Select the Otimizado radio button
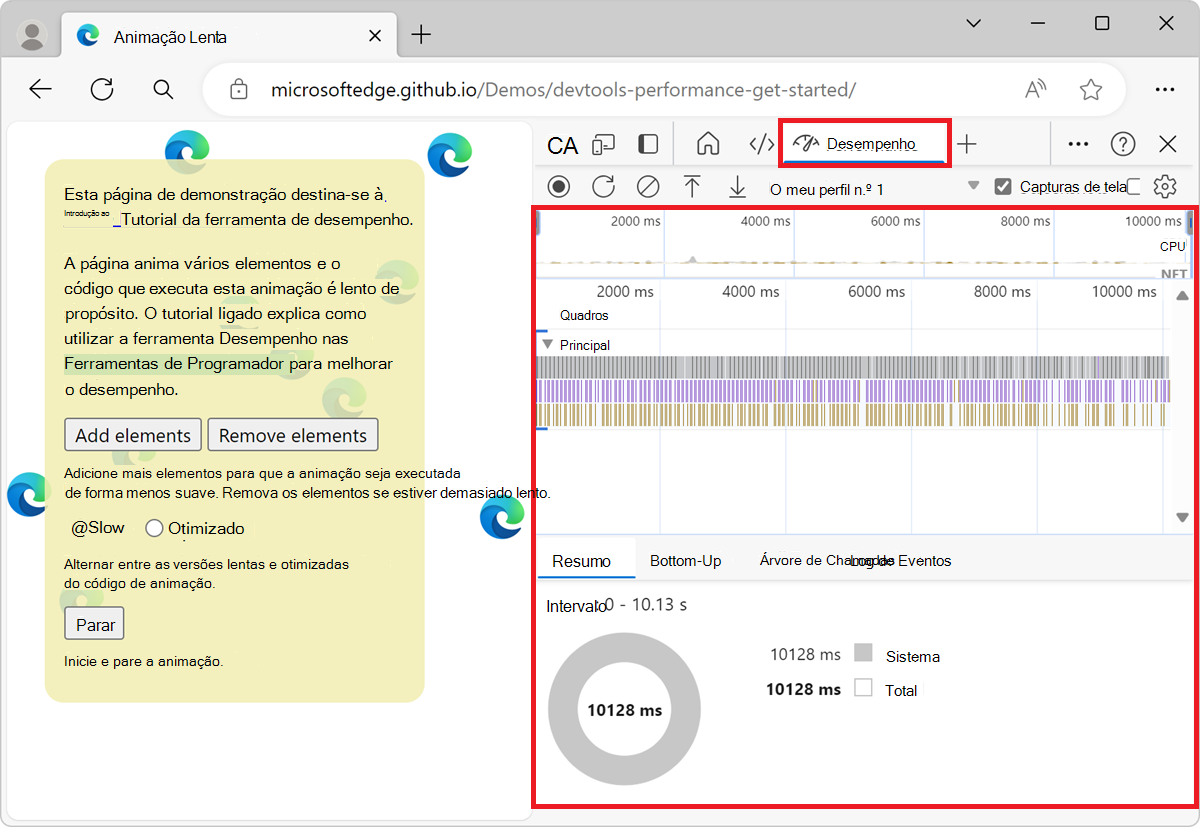1200x827 pixels. point(154,528)
